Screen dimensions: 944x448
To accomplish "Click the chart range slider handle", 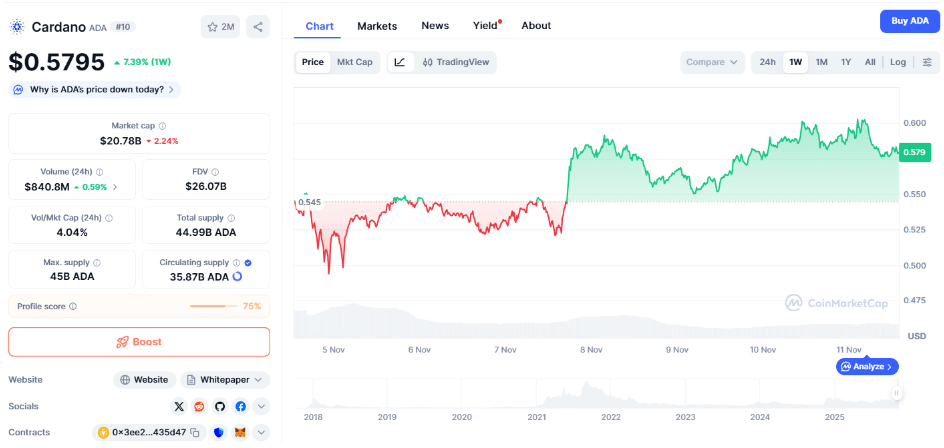I will point(897,394).
